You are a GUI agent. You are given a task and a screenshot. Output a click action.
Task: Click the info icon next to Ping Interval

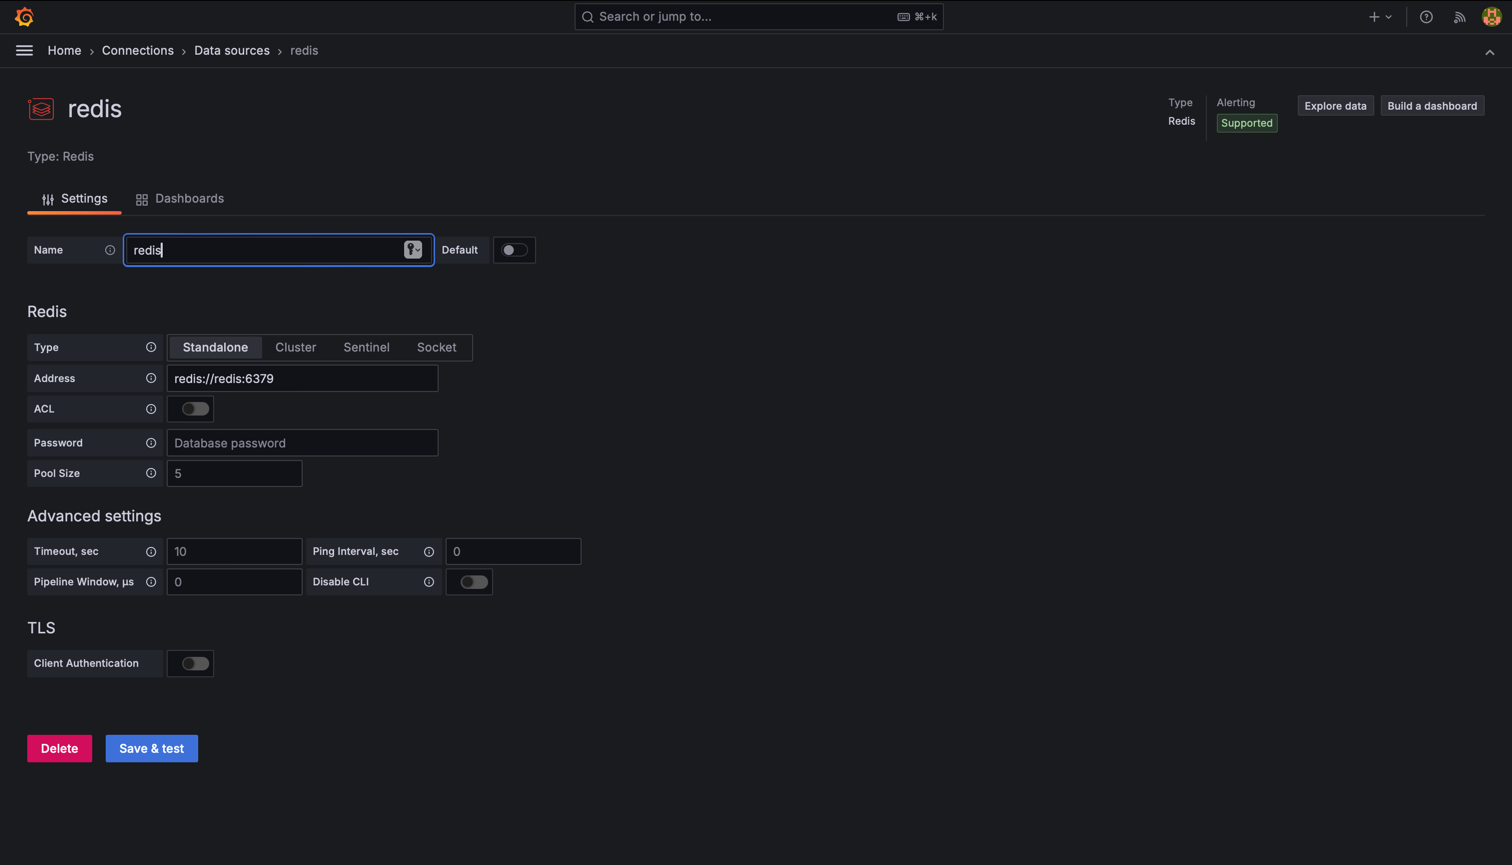pyautogui.click(x=429, y=552)
